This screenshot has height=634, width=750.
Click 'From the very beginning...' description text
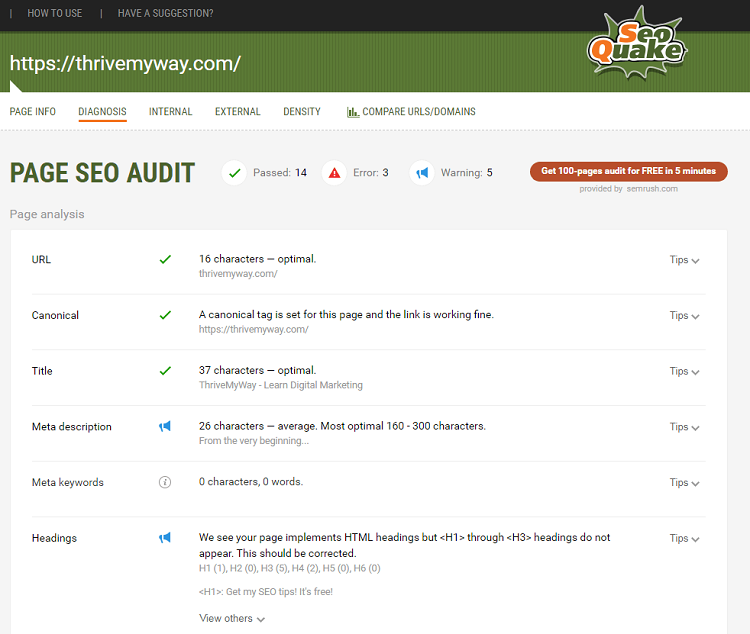point(254,441)
